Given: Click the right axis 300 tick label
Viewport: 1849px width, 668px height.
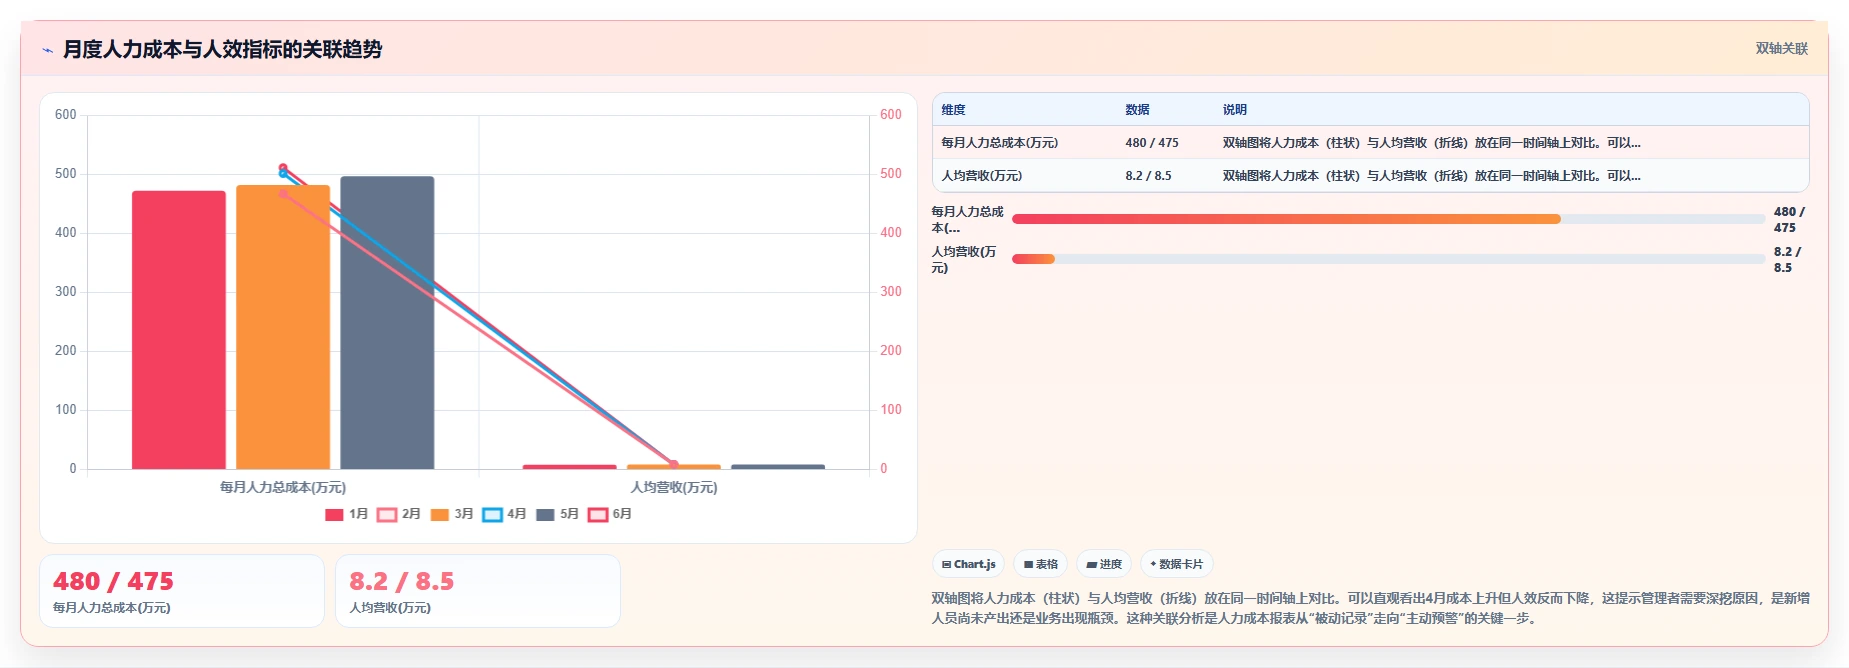Looking at the screenshot, I should [x=891, y=292].
